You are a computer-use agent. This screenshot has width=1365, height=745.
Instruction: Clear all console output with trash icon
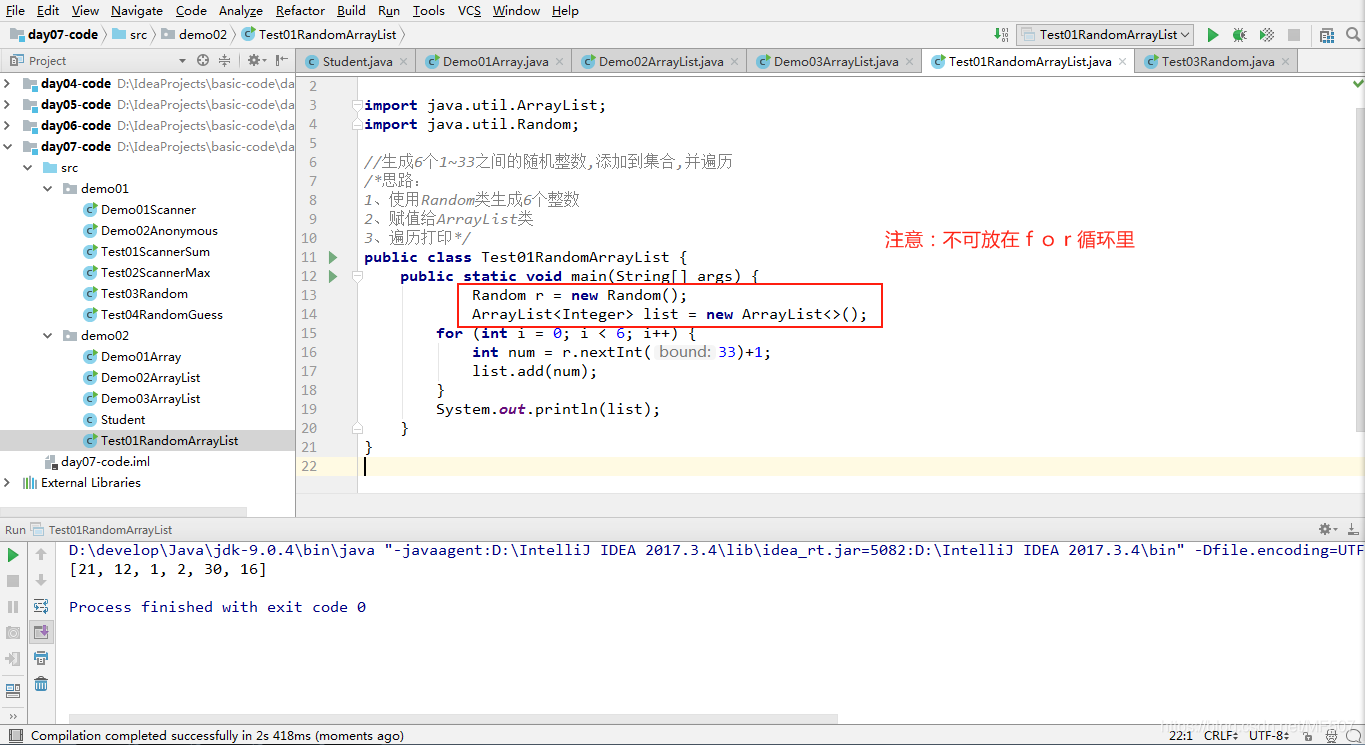(x=41, y=684)
